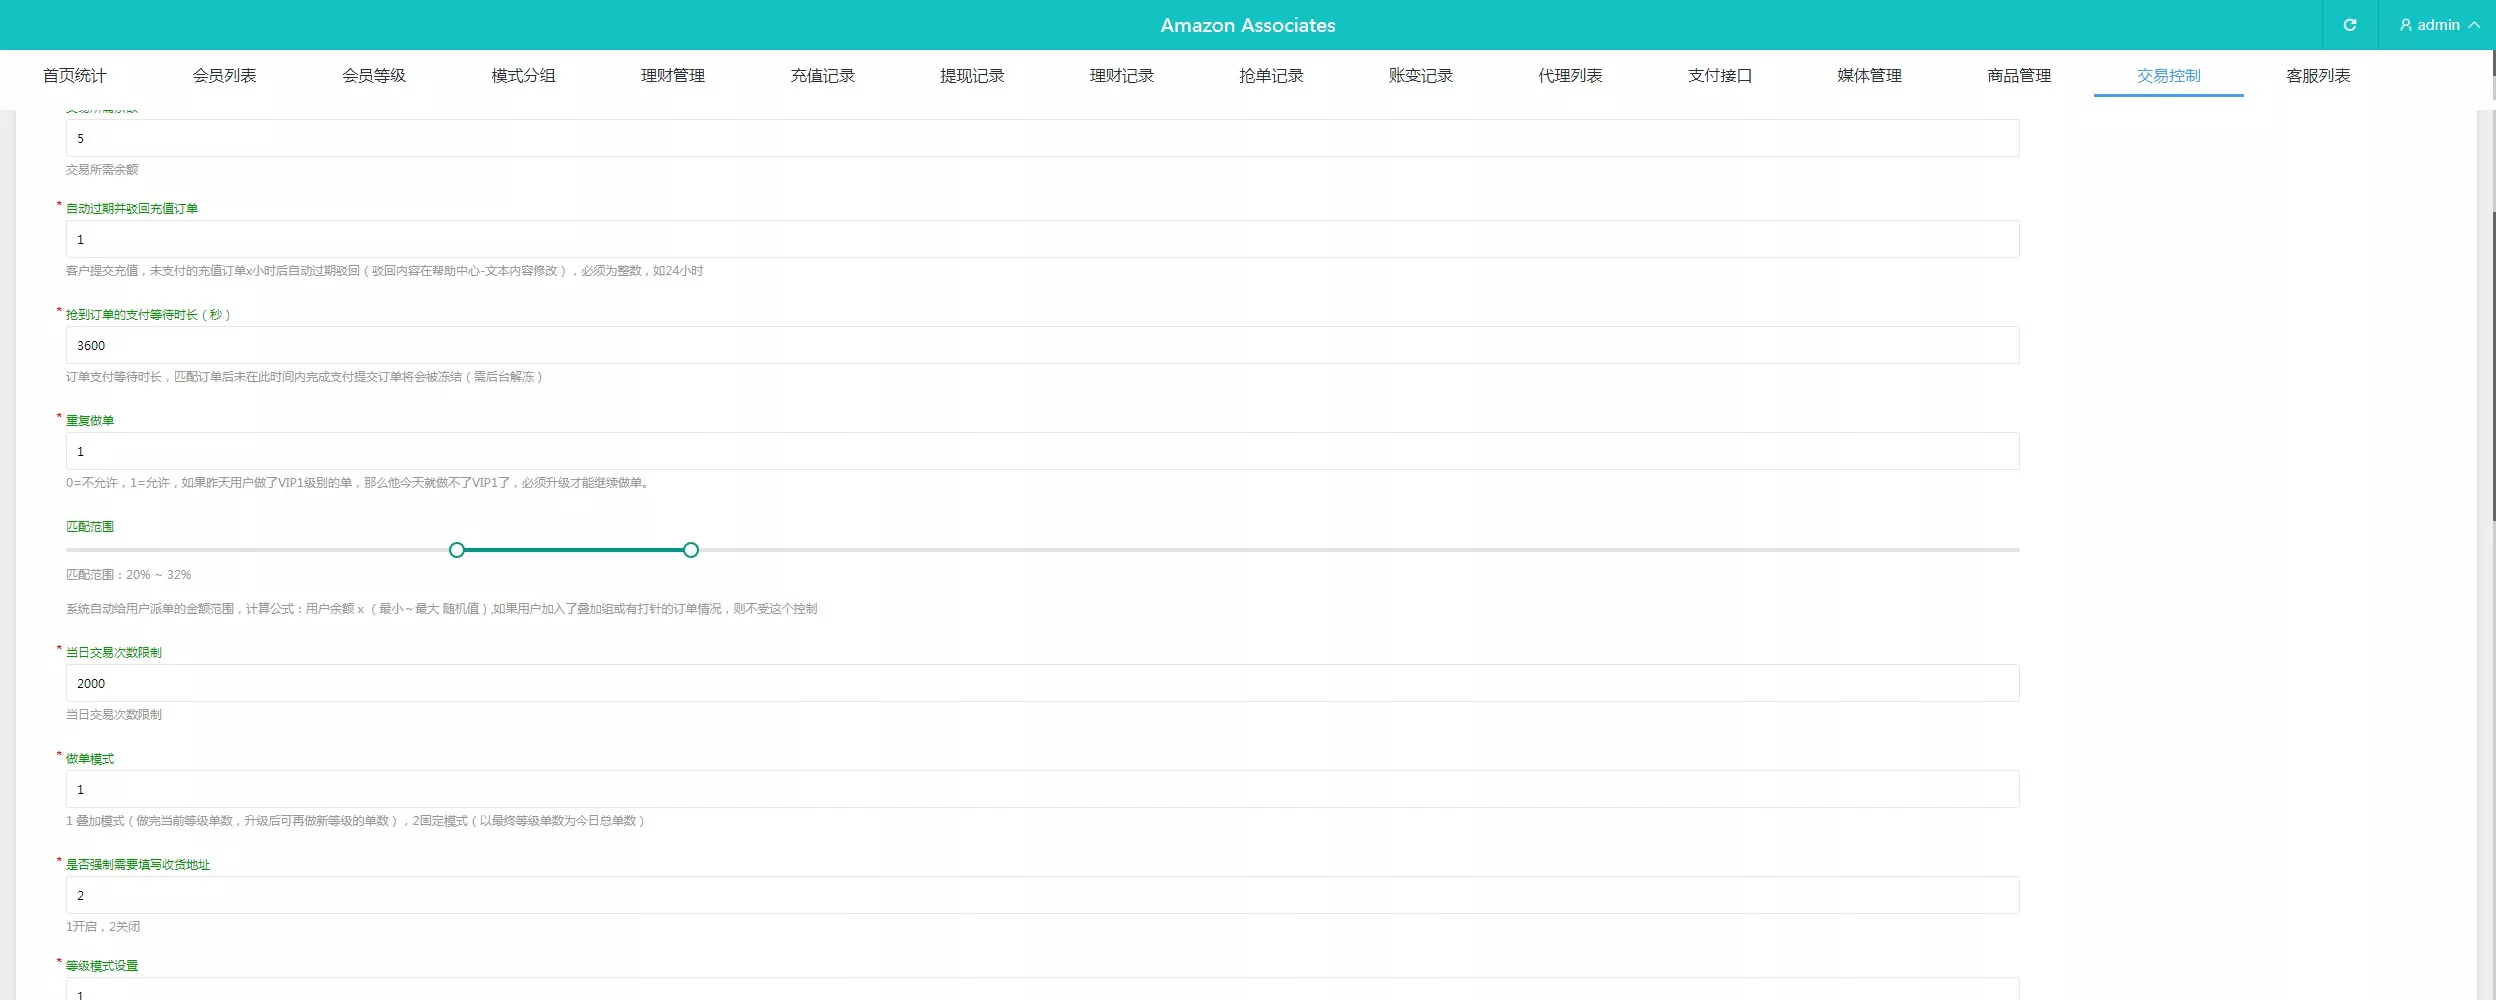Screen dimensions: 2496x1000
Task: Switch to 会员列表 tab
Action: click(x=224, y=76)
